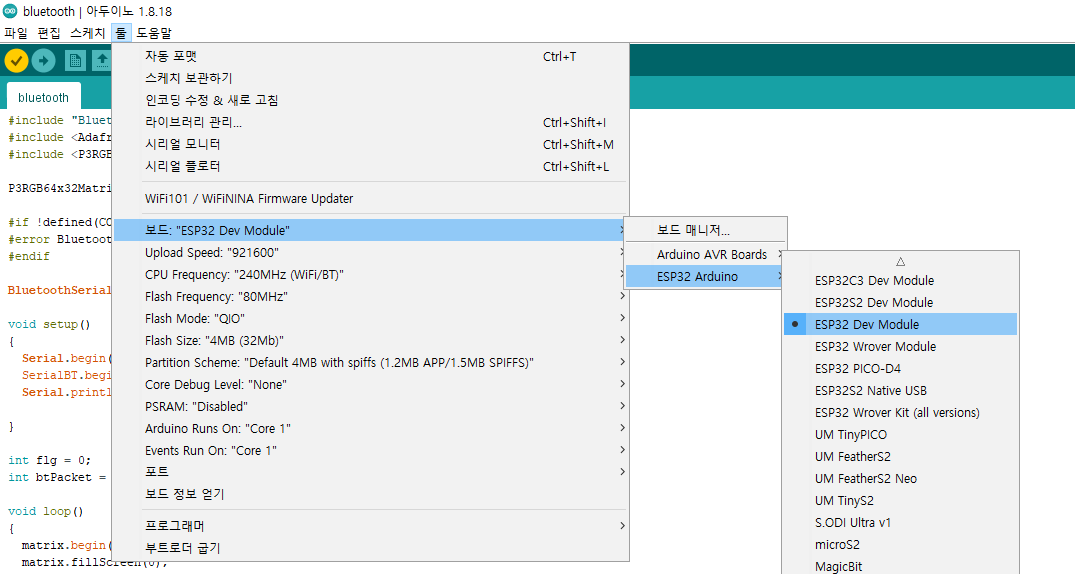This screenshot has width=1075, height=574.
Task: Select UM FeatherS2 Neo board
Action: tap(900, 478)
